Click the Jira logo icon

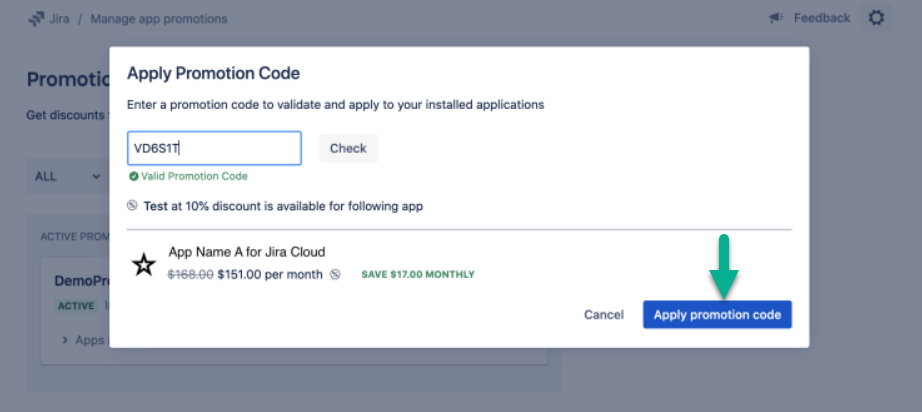coord(36,19)
